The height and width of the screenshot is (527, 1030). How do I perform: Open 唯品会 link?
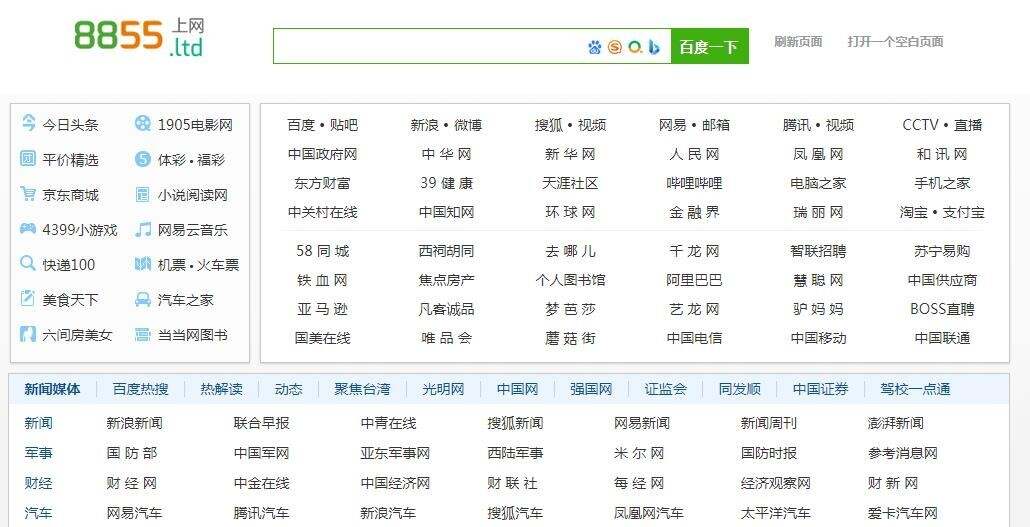click(x=446, y=338)
